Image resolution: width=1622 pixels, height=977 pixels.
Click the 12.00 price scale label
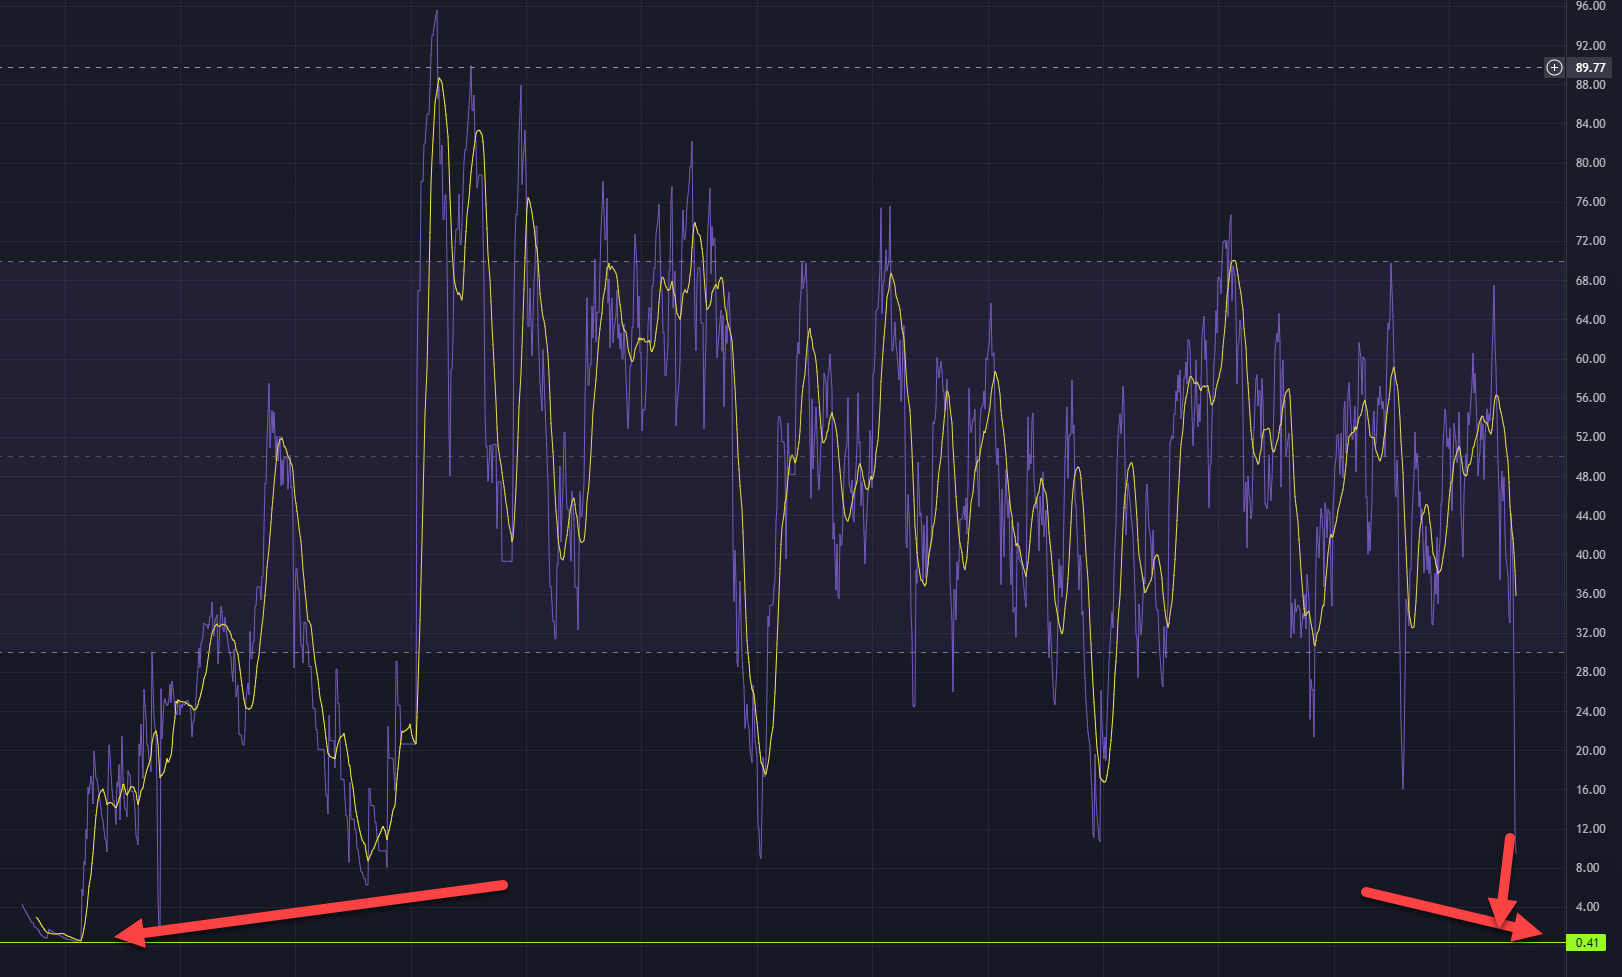click(1590, 829)
